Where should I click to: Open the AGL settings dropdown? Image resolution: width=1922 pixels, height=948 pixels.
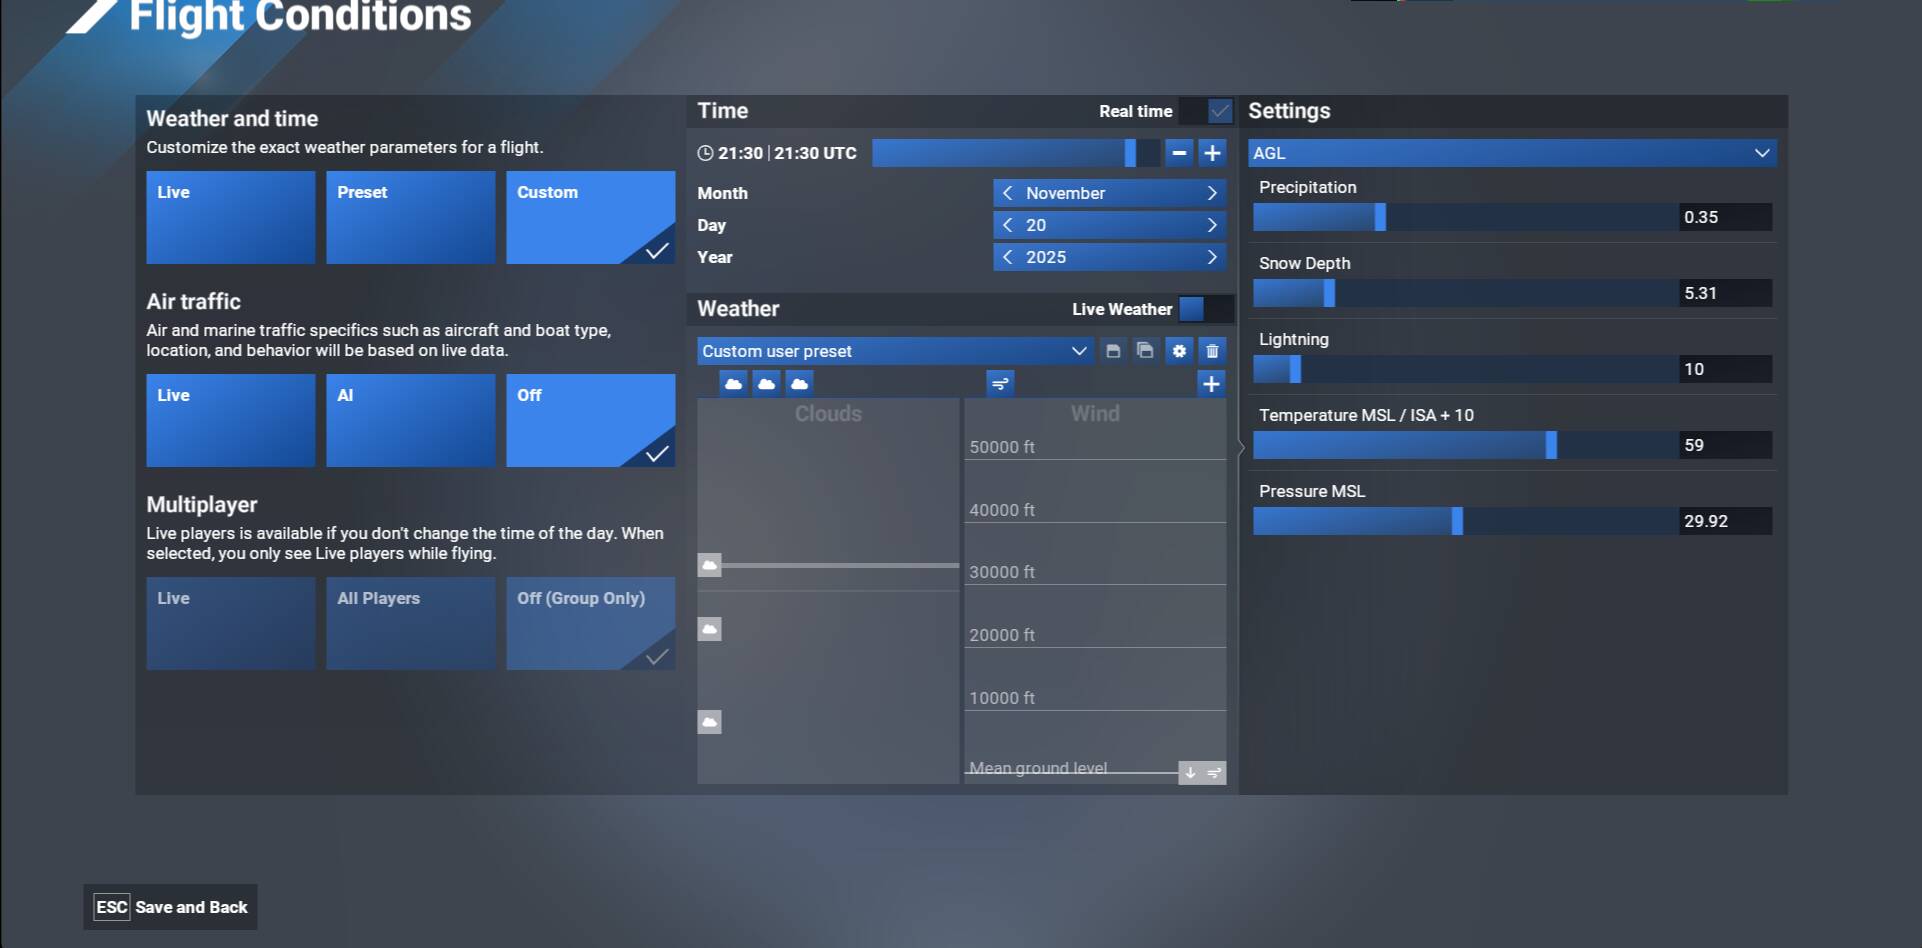pos(1512,153)
